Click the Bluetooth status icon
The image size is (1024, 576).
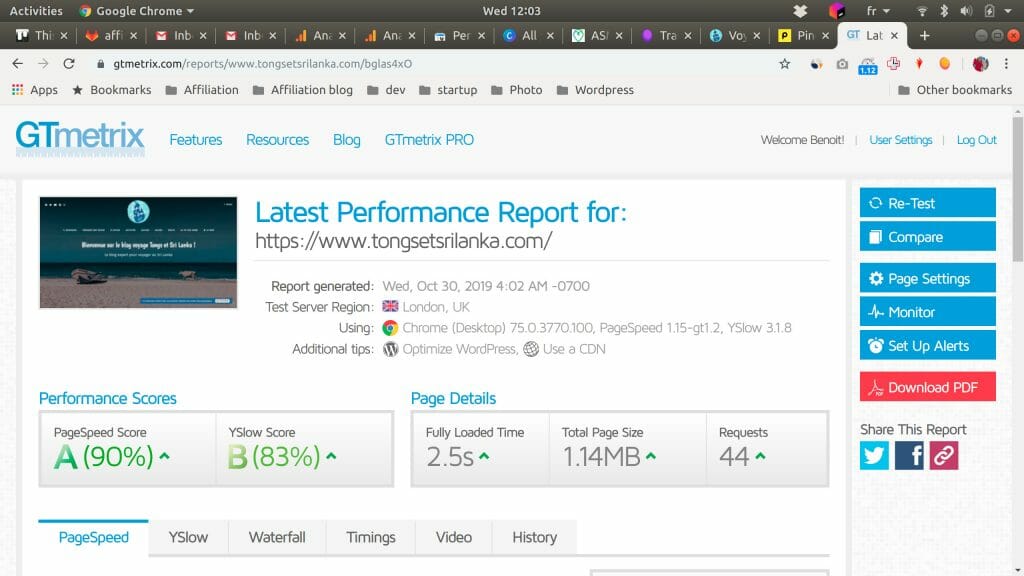click(x=944, y=11)
